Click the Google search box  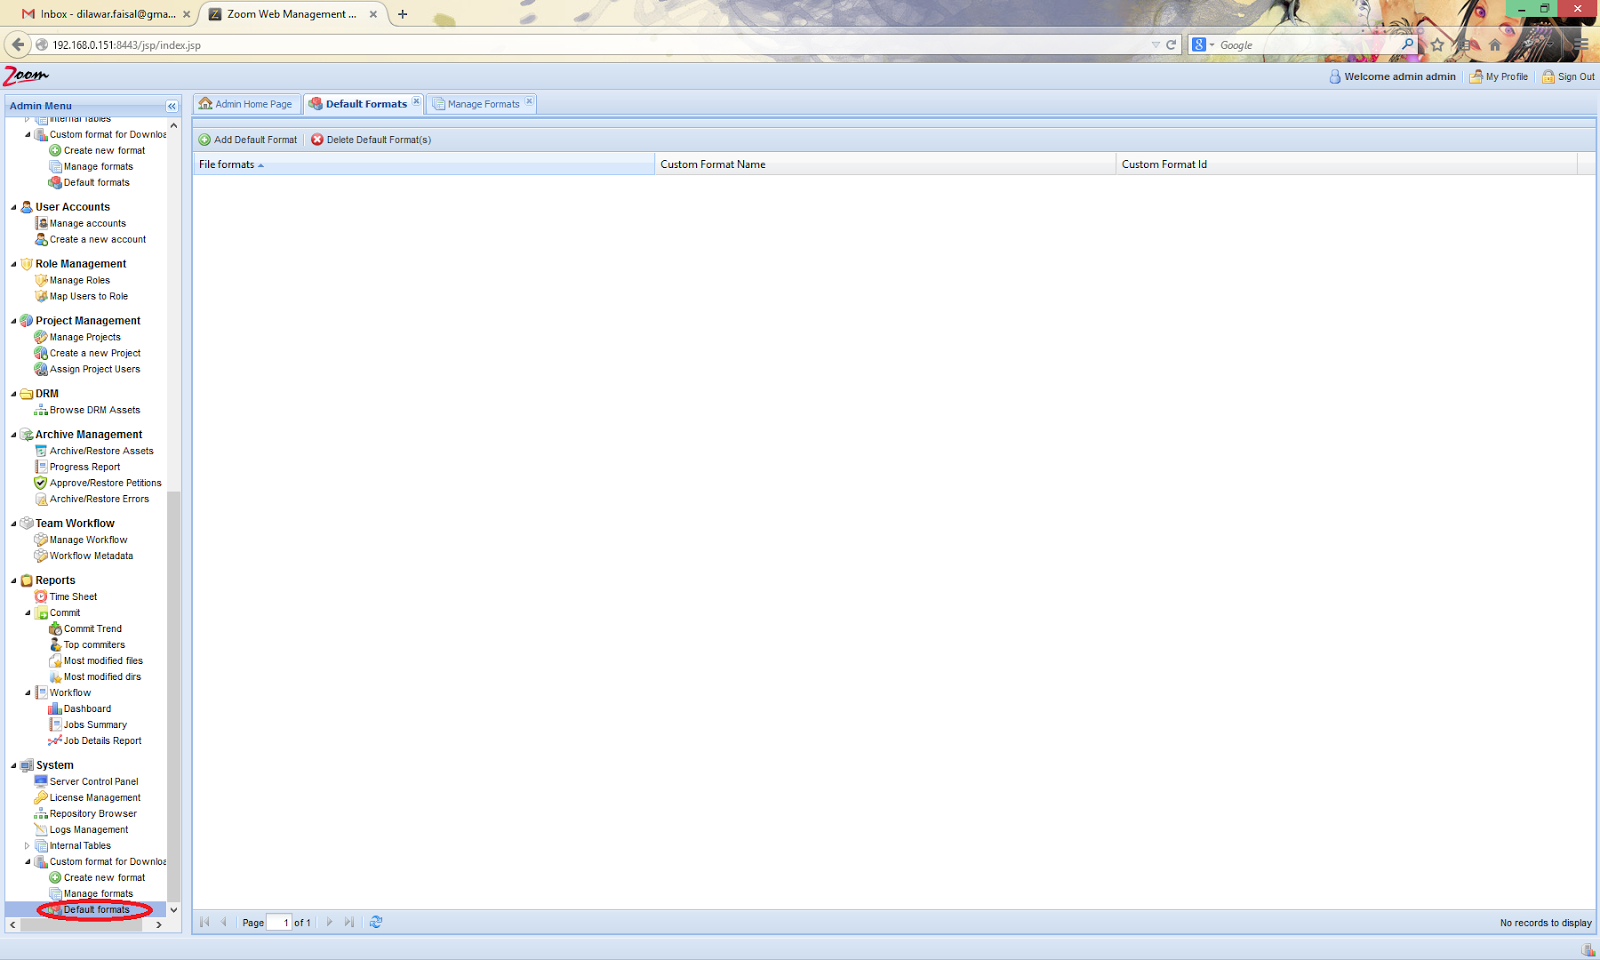(1306, 45)
